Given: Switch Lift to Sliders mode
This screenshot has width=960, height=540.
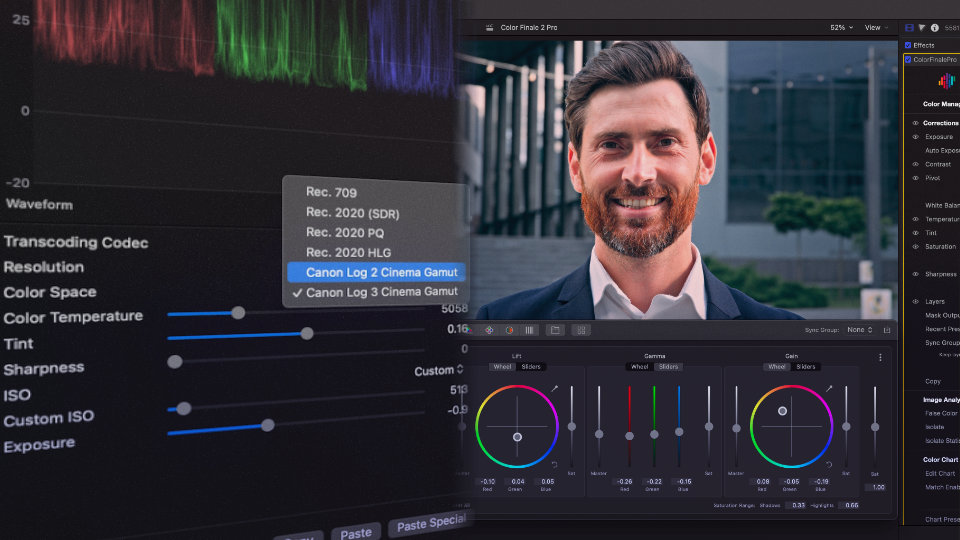Looking at the screenshot, I should 531,367.
